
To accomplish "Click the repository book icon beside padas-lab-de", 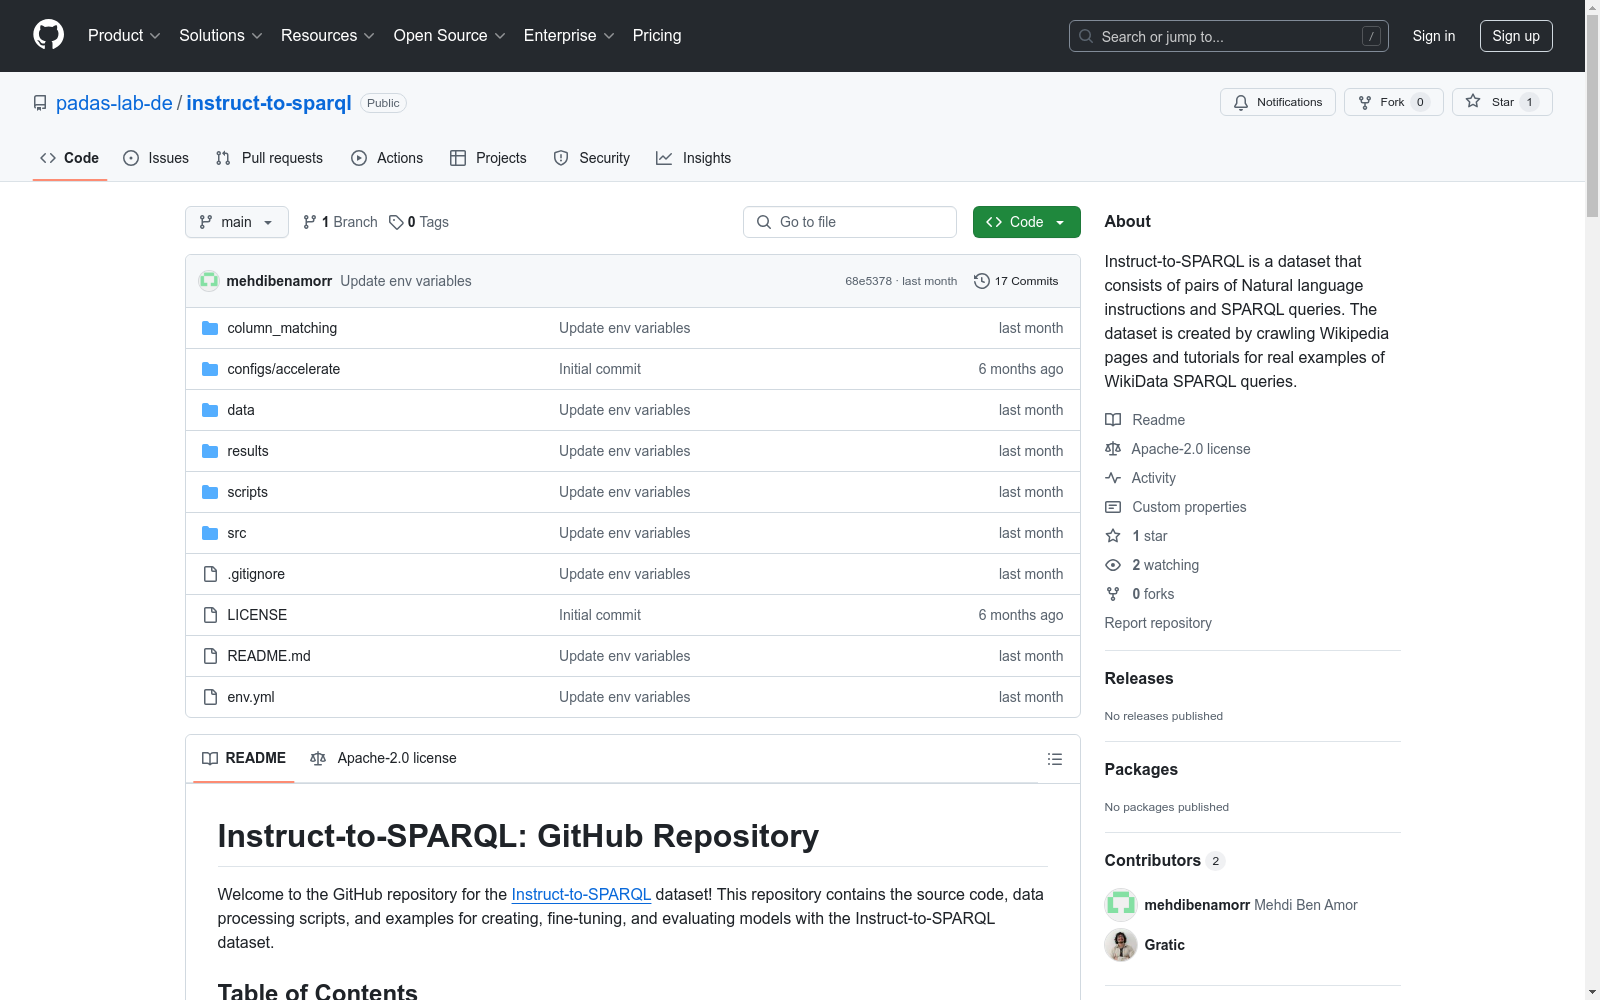I will pos(40,103).
